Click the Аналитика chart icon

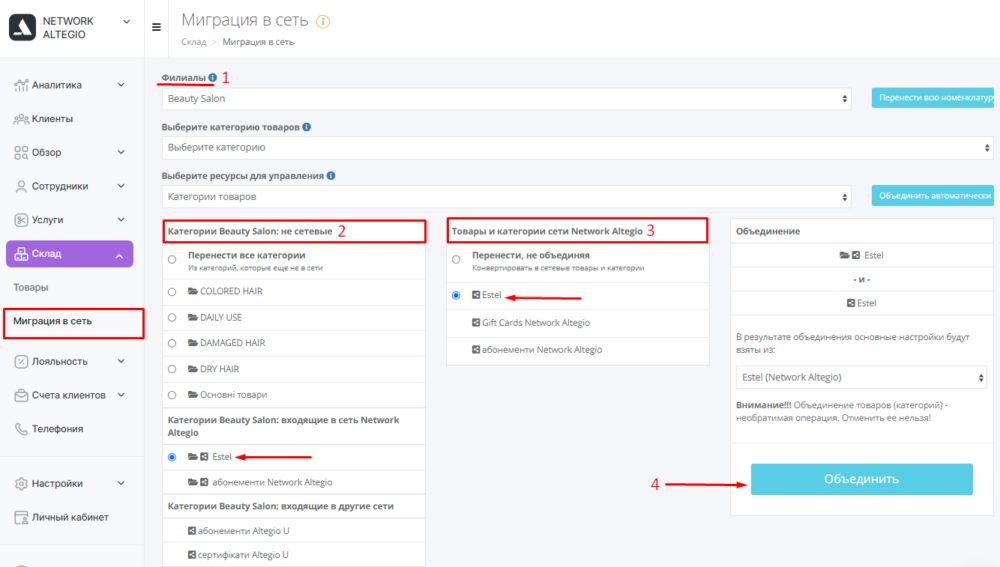[x=21, y=85]
